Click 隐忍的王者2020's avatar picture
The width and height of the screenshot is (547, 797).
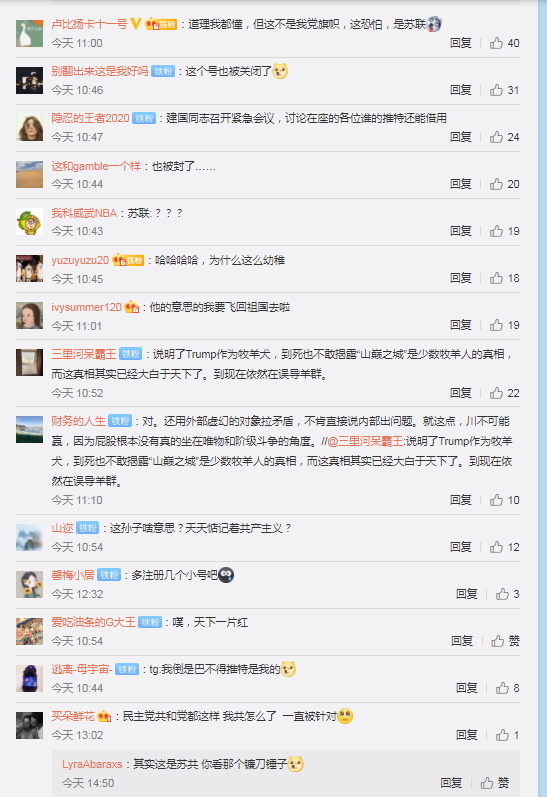pos(29,128)
